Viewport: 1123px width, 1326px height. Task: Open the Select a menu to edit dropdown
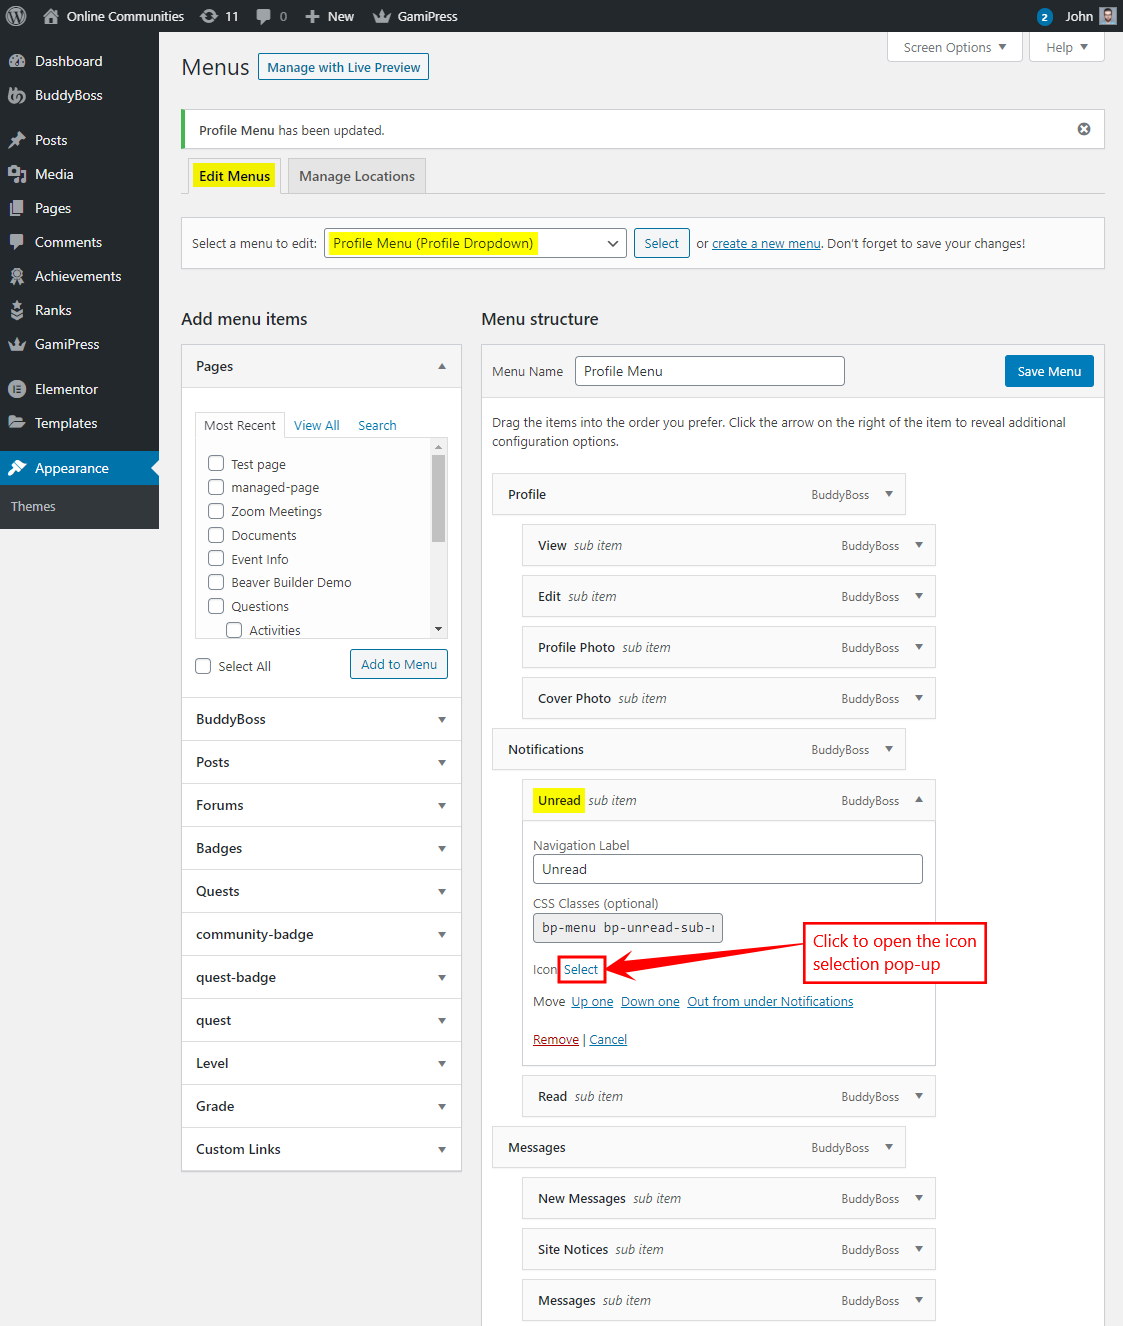click(x=475, y=243)
